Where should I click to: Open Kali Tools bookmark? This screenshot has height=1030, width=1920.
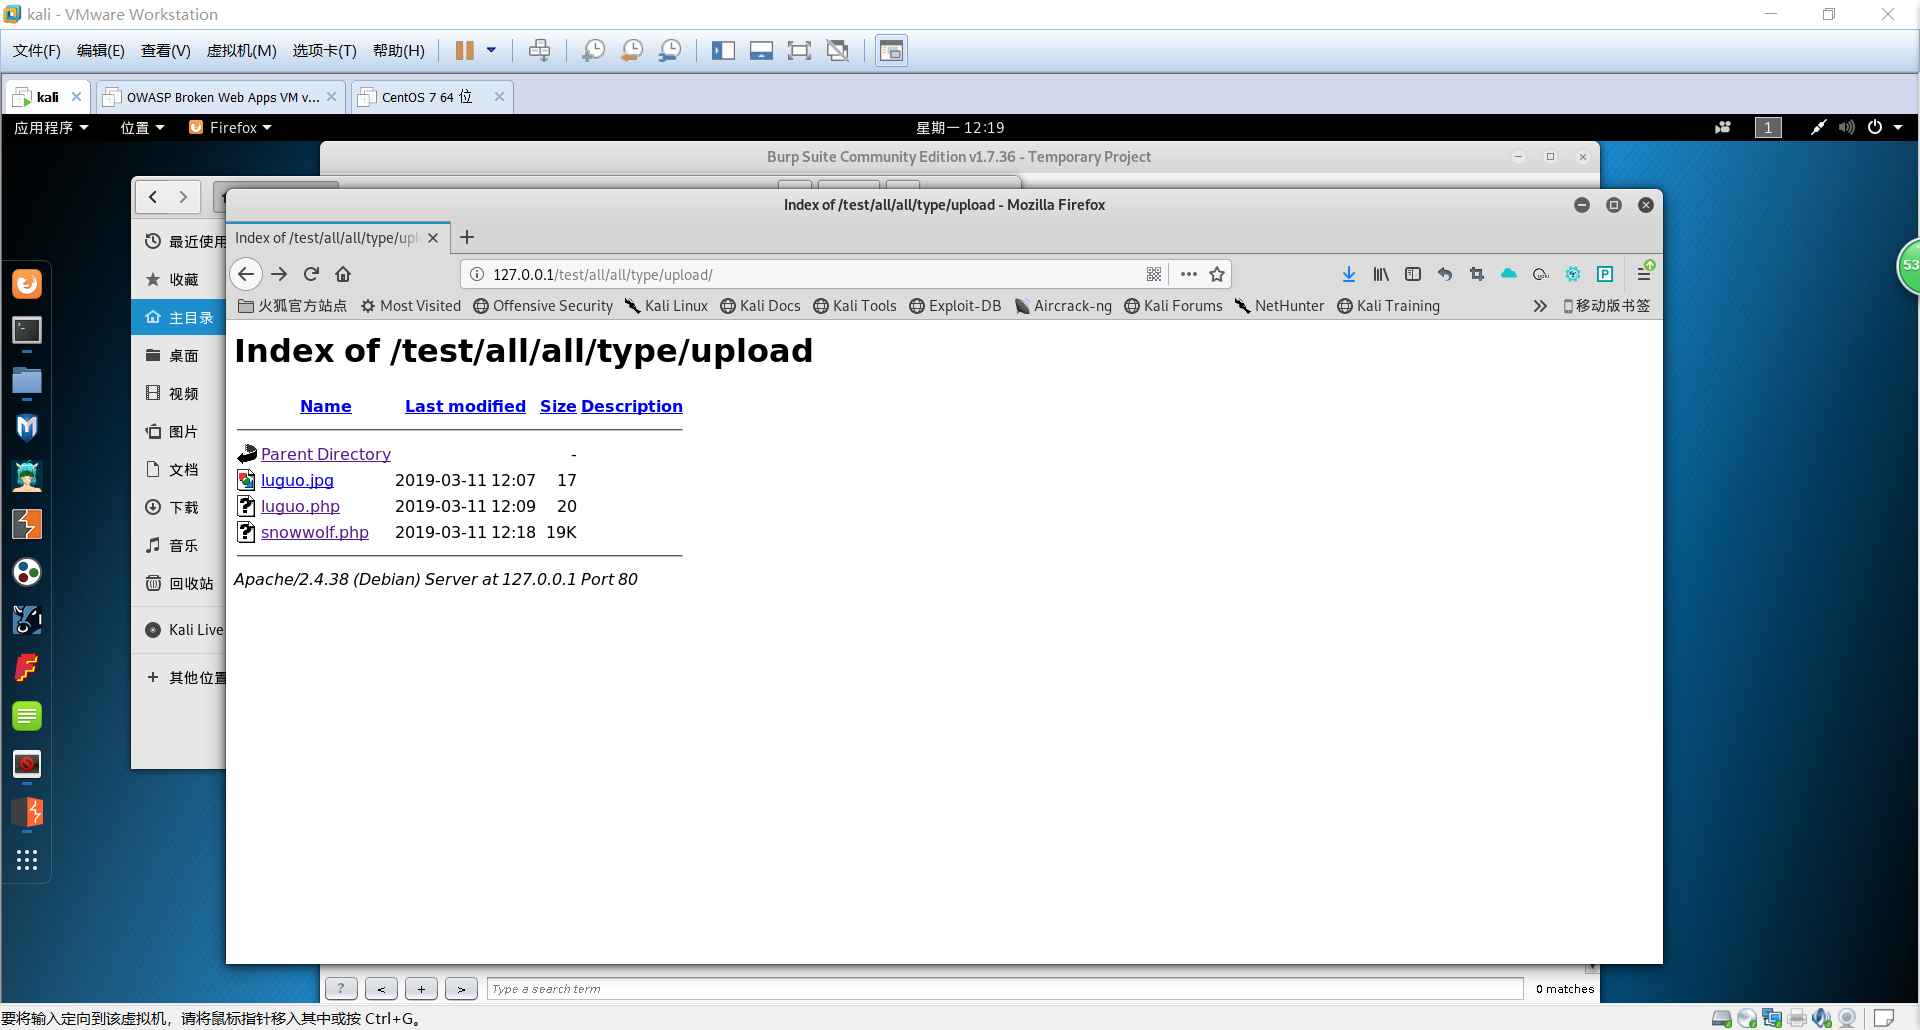coord(855,306)
